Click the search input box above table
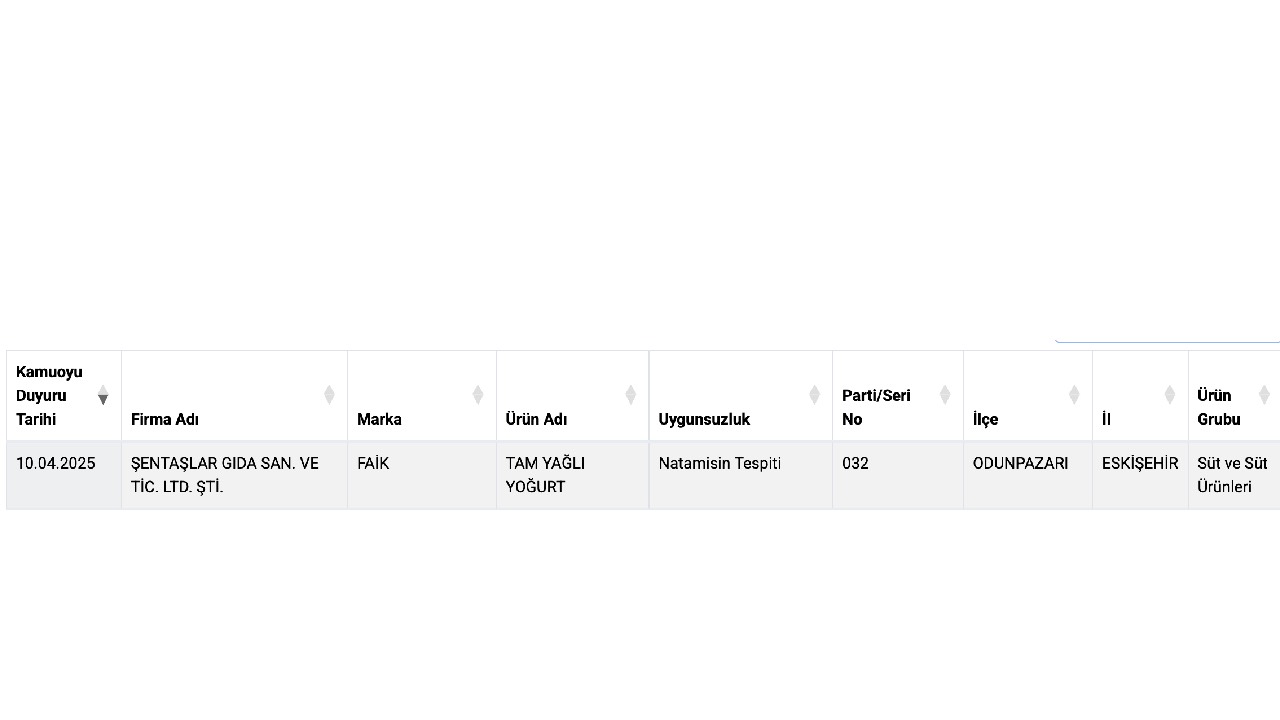Viewport: 1280px width, 720px height. pos(1166,335)
